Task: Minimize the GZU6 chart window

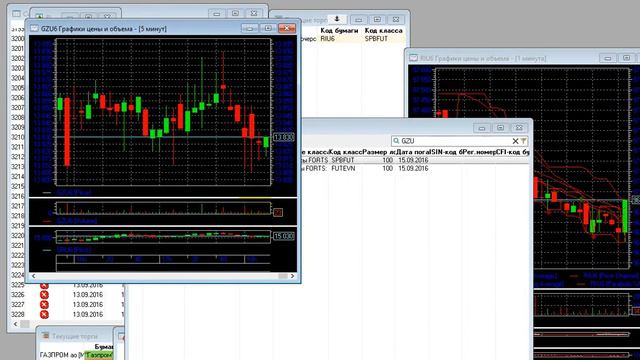Action: (x=249, y=28)
